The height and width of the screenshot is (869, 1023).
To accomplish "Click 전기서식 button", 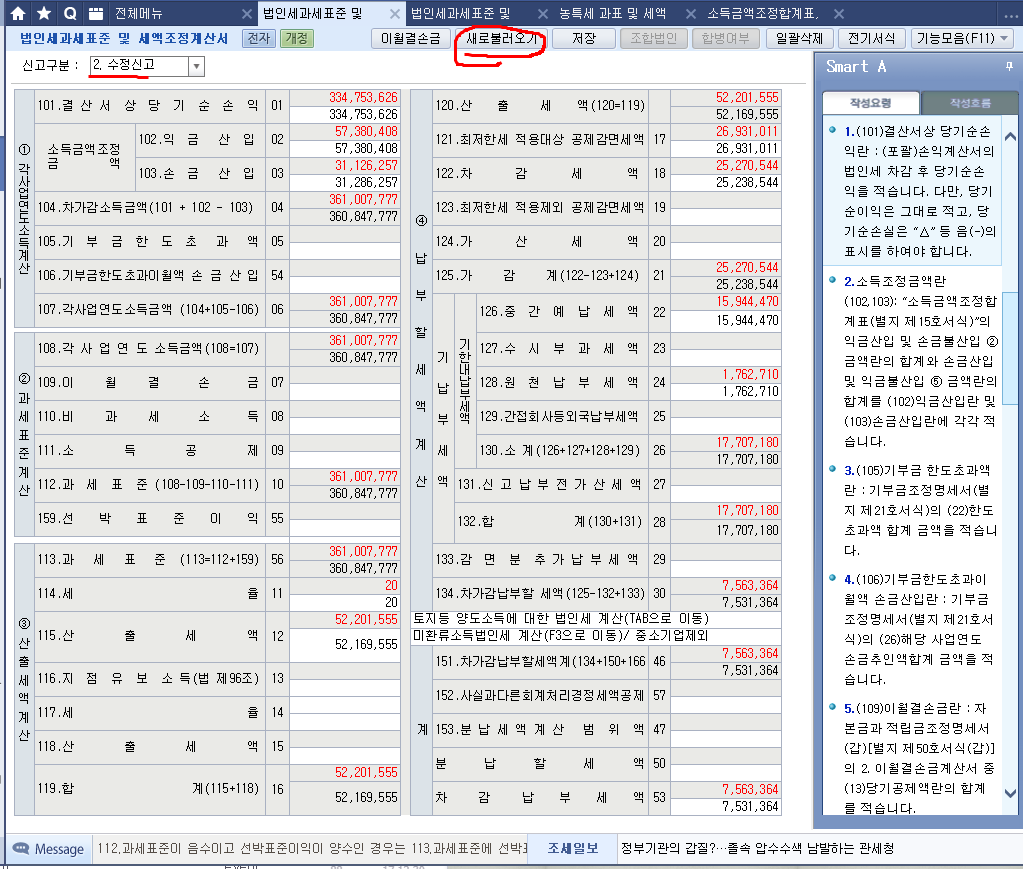I will tap(871, 38).
